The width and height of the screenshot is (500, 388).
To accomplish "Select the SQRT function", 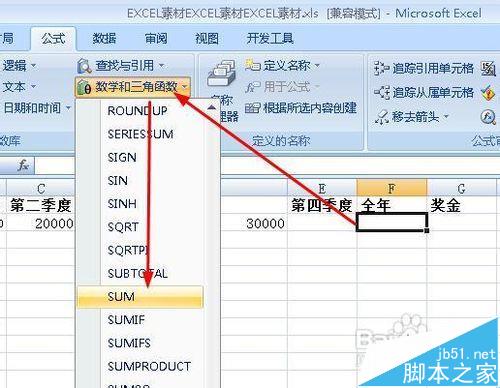I will (x=140, y=227).
